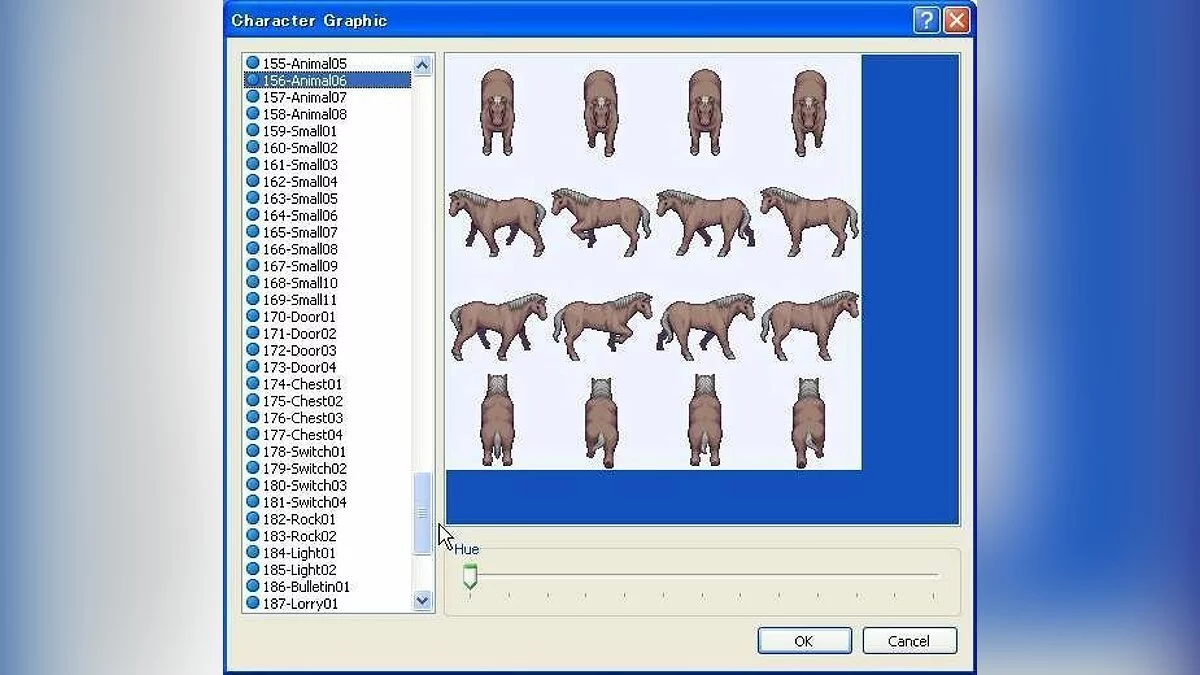Choose 158-Animal08 graphic
This screenshot has width=1200, height=675.
[x=328, y=114]
